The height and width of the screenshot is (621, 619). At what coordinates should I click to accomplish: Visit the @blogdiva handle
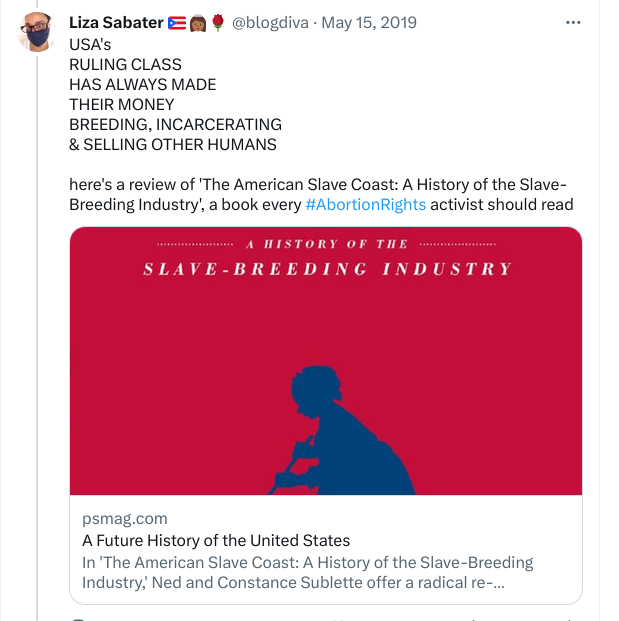(270, 23)
